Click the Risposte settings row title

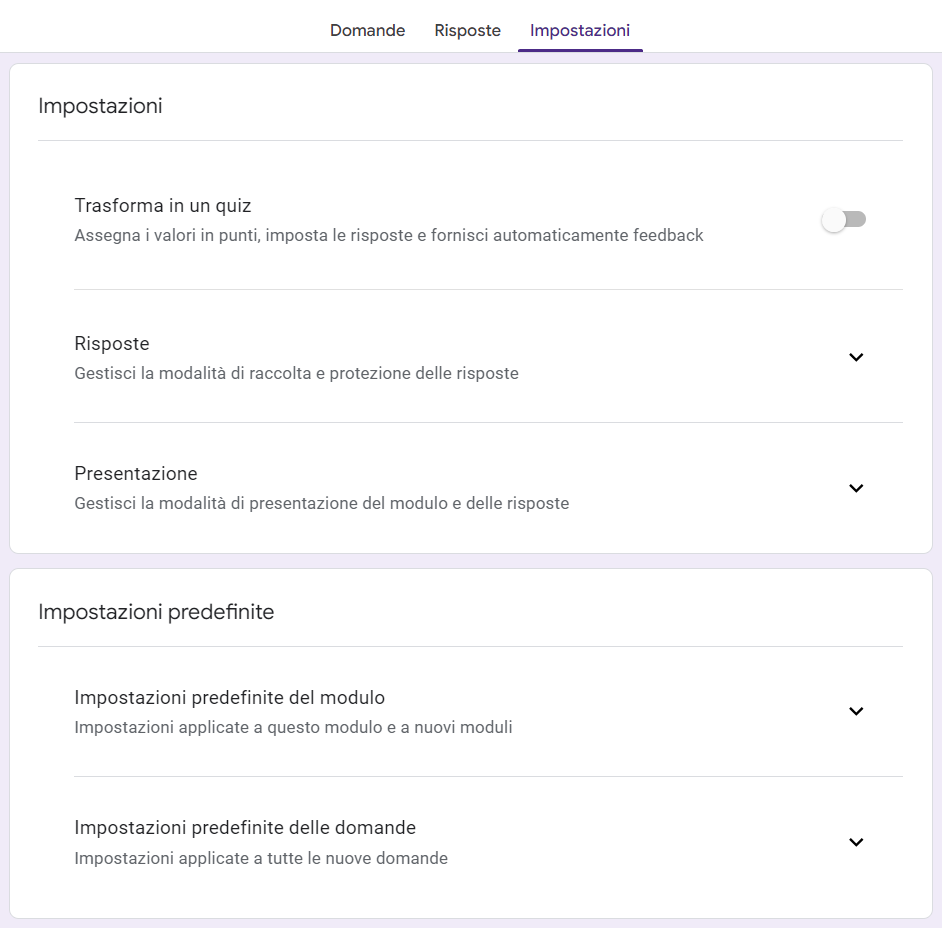click(x=112, y=344)
